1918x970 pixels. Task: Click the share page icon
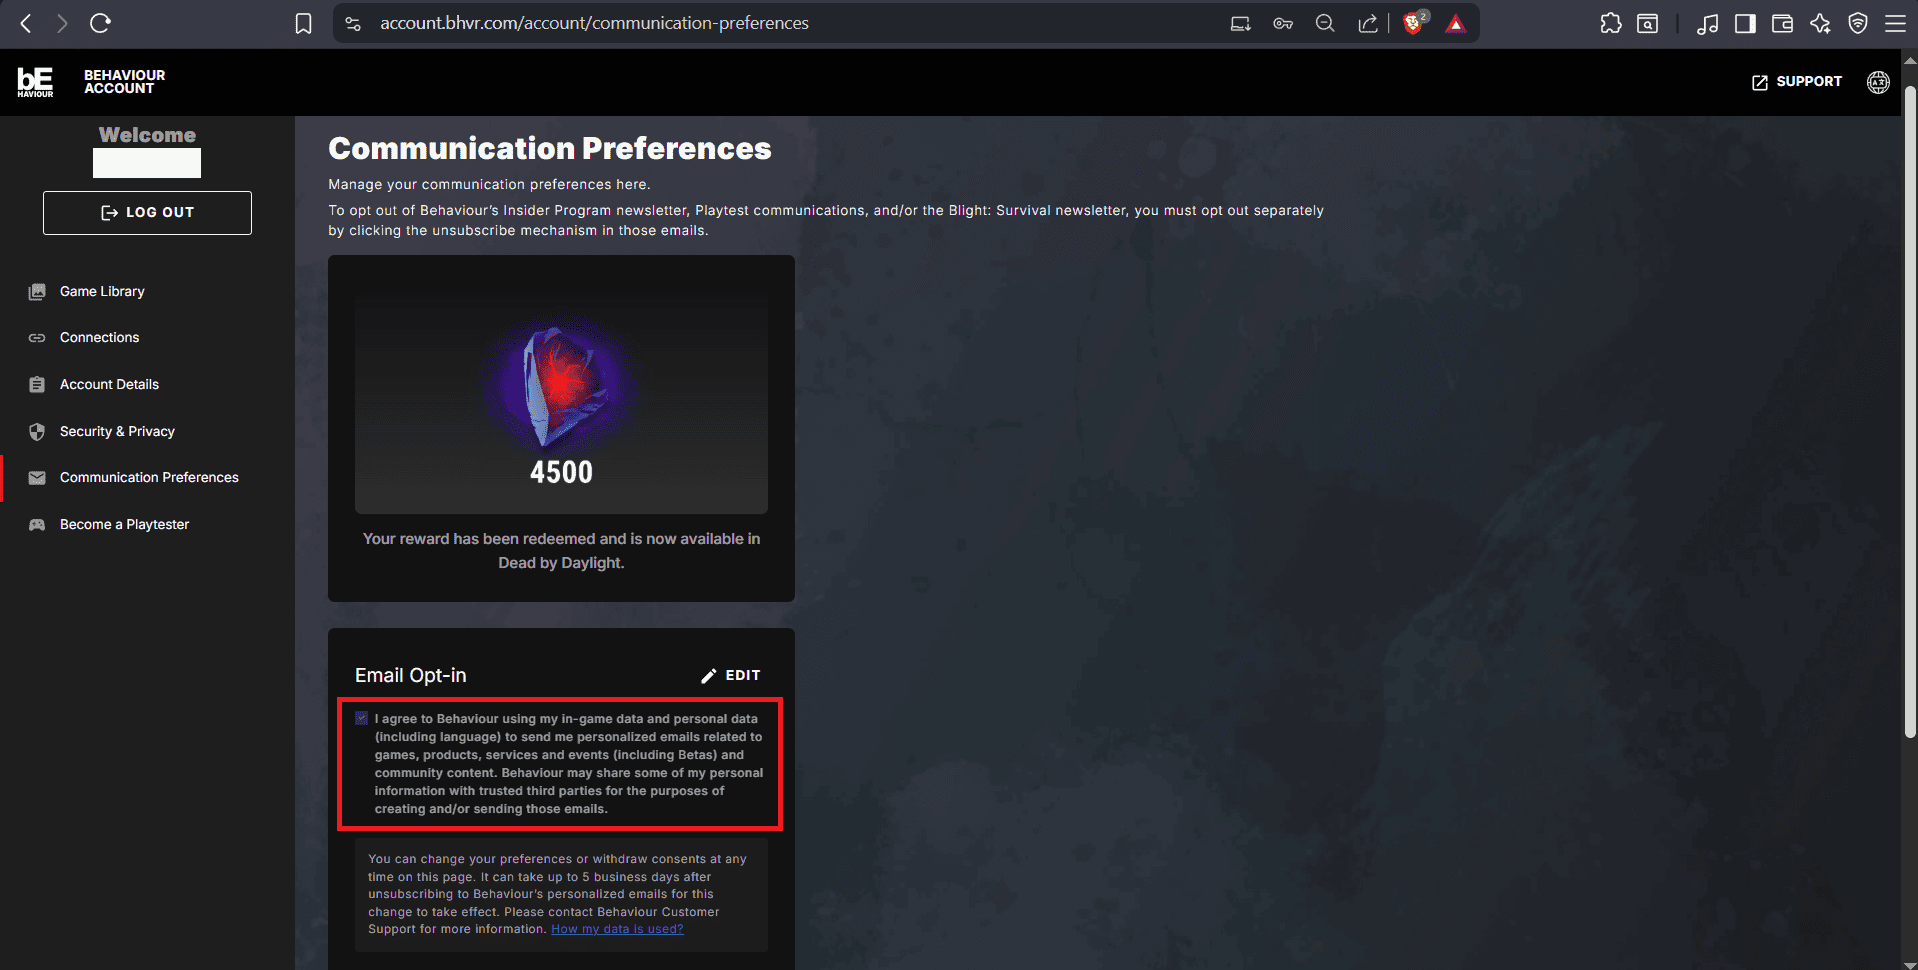click(1368, 23)
